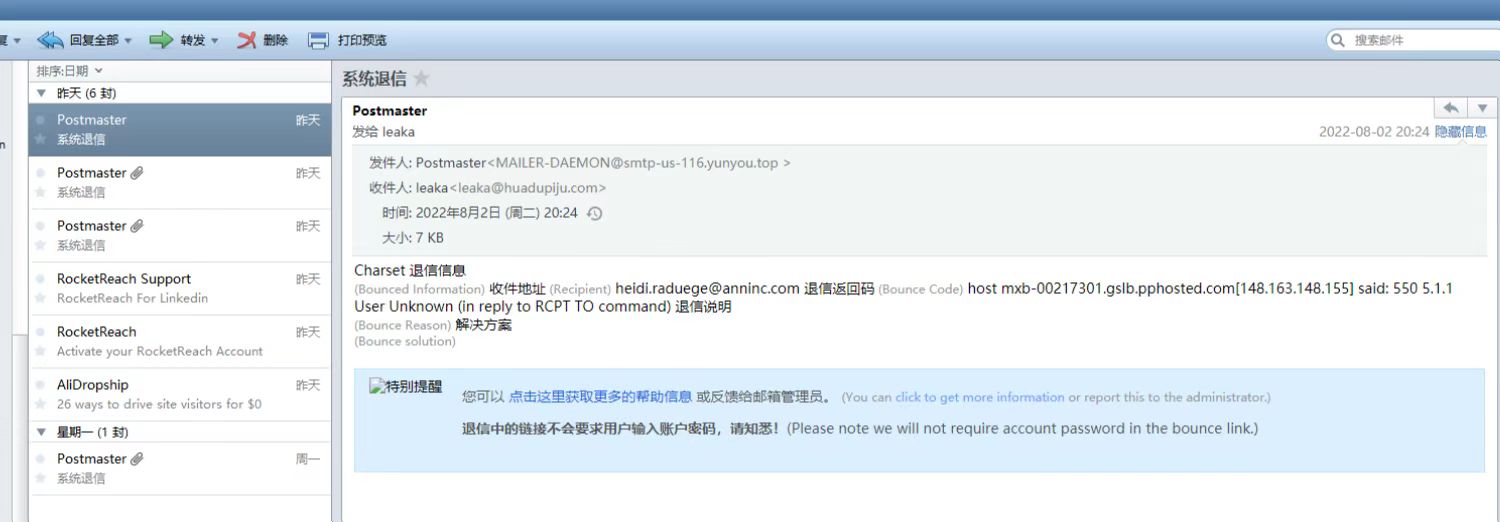Collapse the 昨天 (6 封) group
This screenshot has width=1500, height=522.
(x=41, y=93)
